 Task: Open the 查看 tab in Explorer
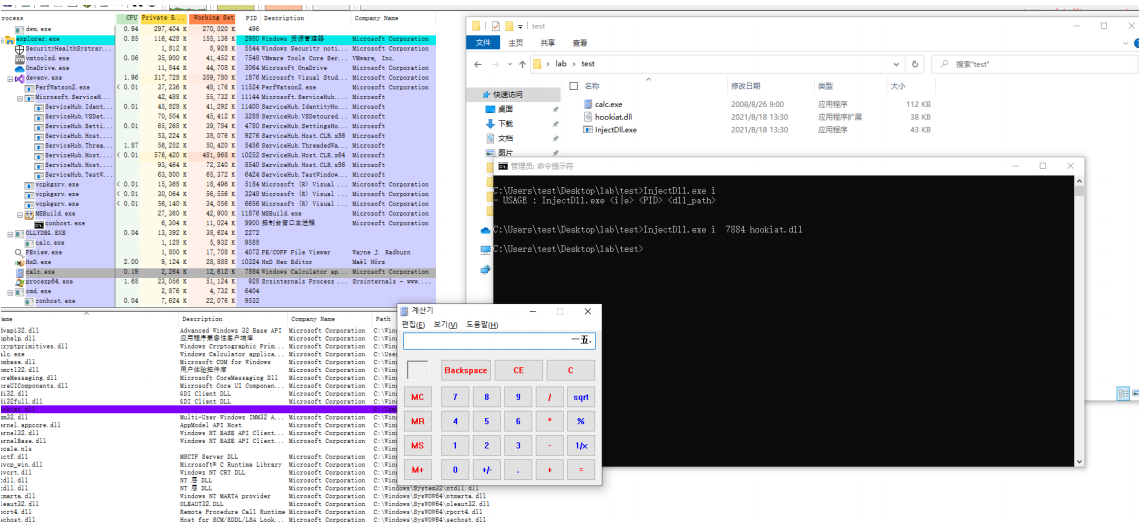tap(580, 43)
